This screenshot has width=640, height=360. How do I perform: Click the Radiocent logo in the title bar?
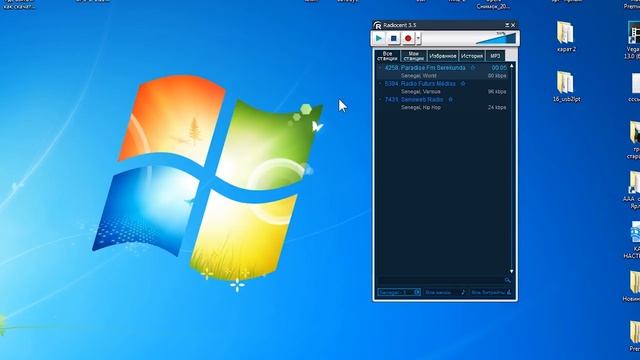point(378,25)
